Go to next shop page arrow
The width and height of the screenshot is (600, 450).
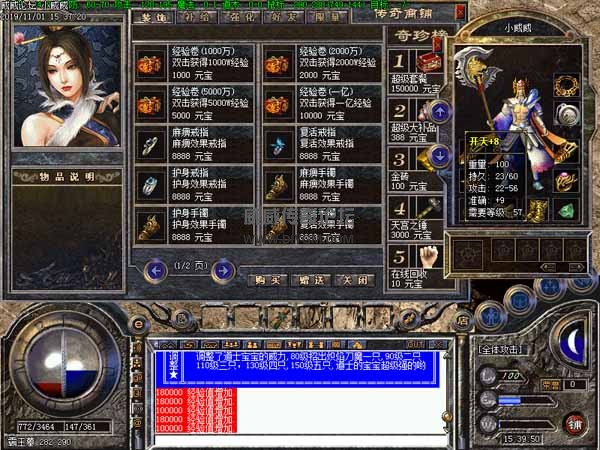click(223, 271)
